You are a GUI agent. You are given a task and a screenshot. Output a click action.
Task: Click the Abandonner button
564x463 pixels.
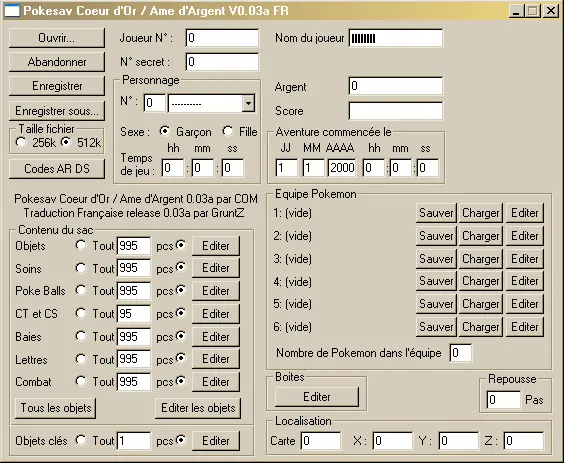[x=57, y=62]
